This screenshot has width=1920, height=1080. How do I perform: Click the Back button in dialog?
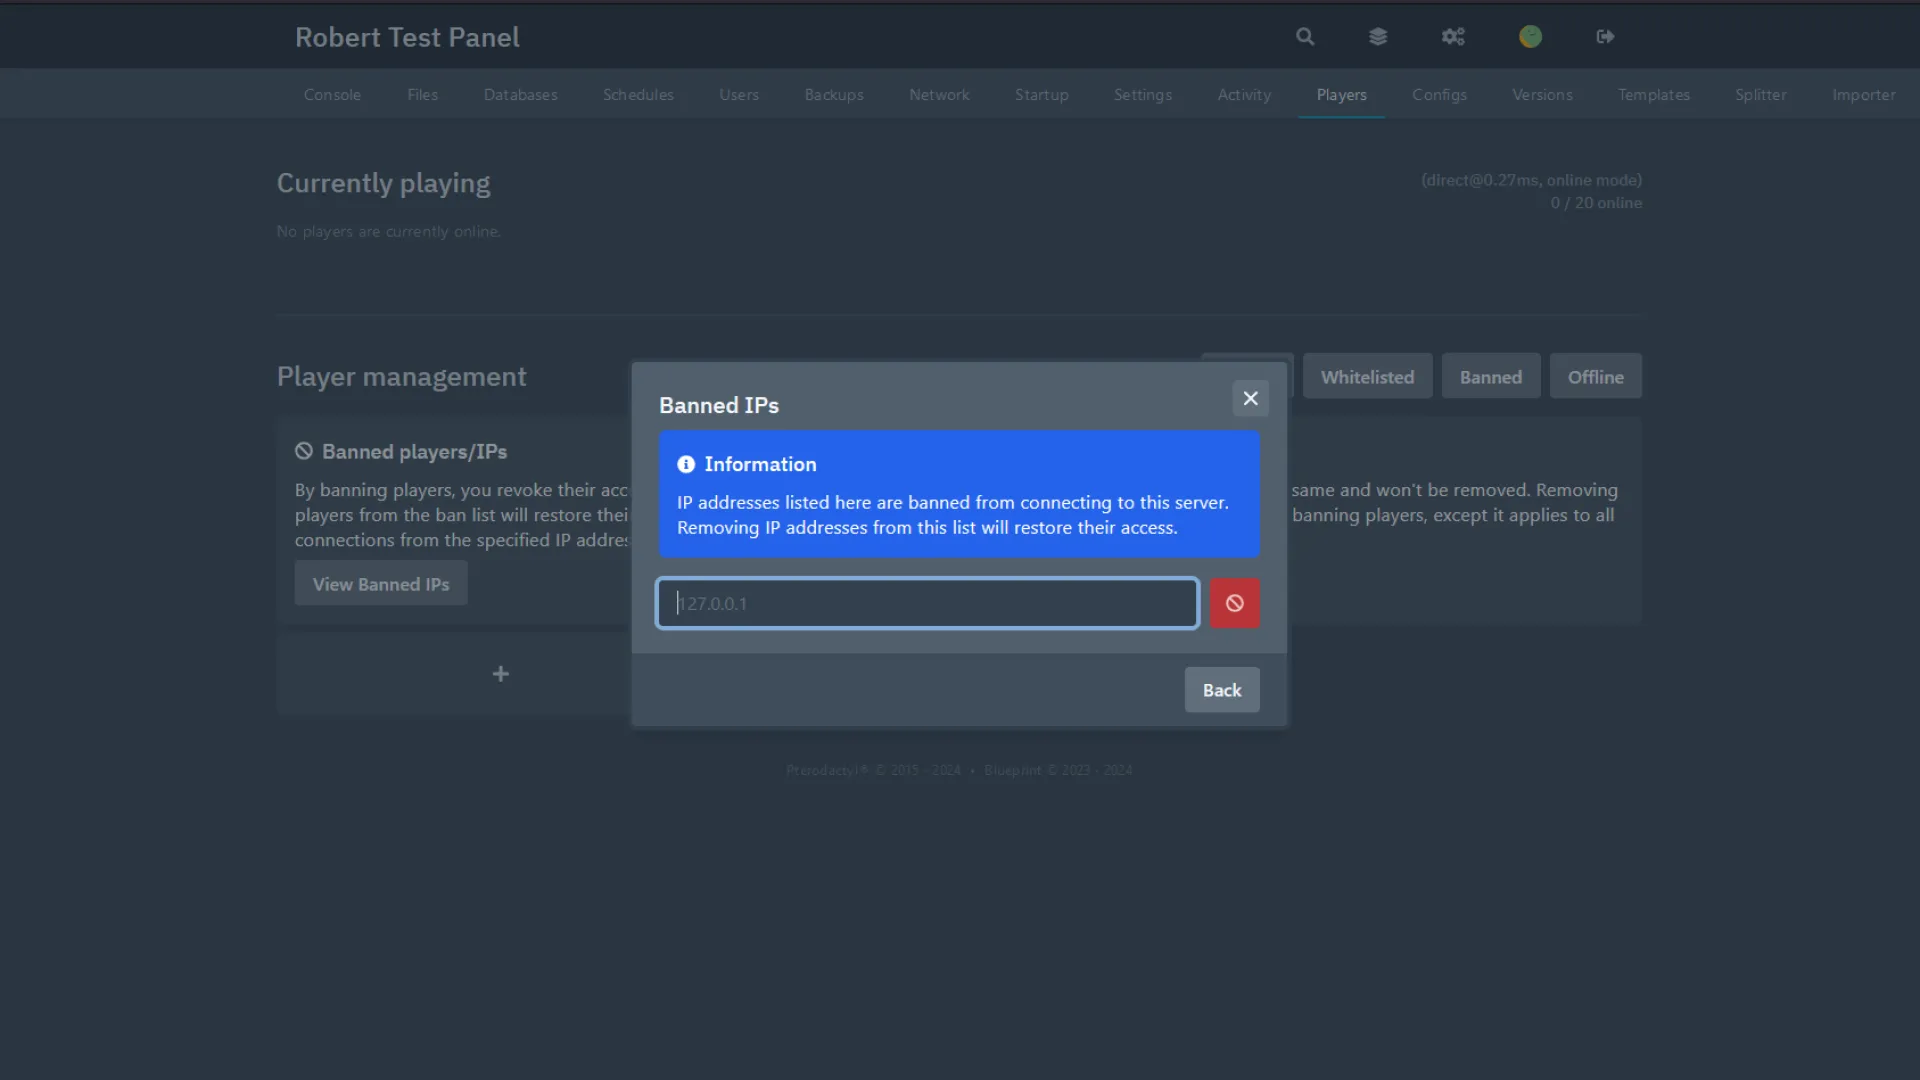(x=1221, y=690)
